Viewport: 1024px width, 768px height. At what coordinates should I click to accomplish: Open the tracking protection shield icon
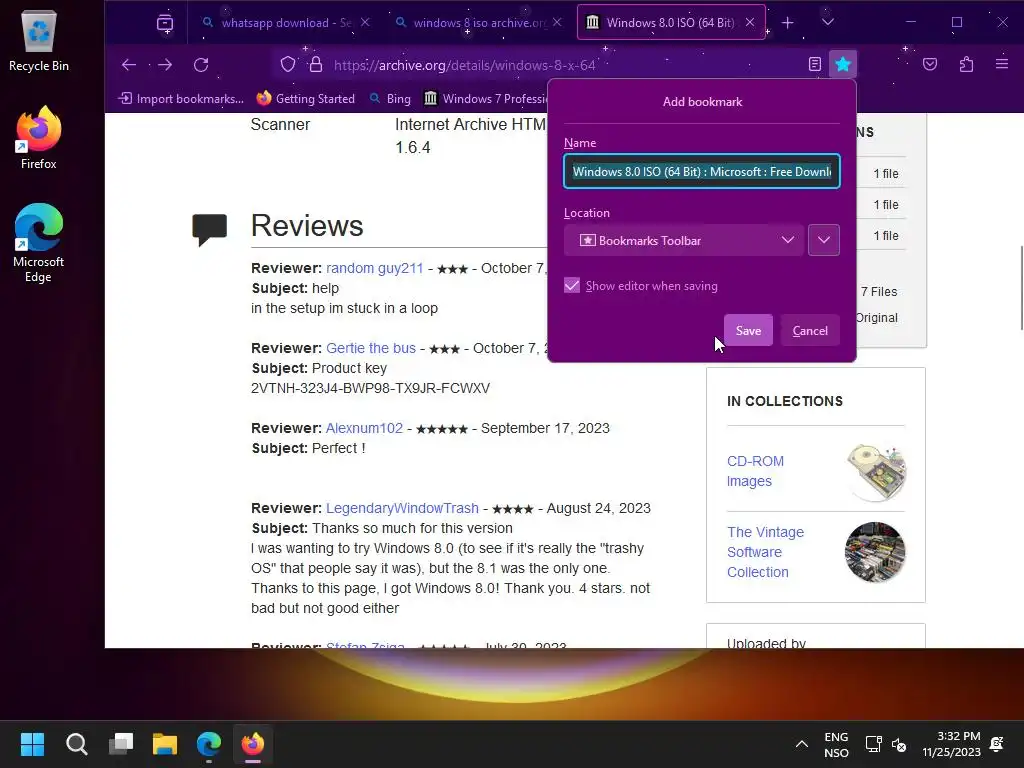click(288, 65)
